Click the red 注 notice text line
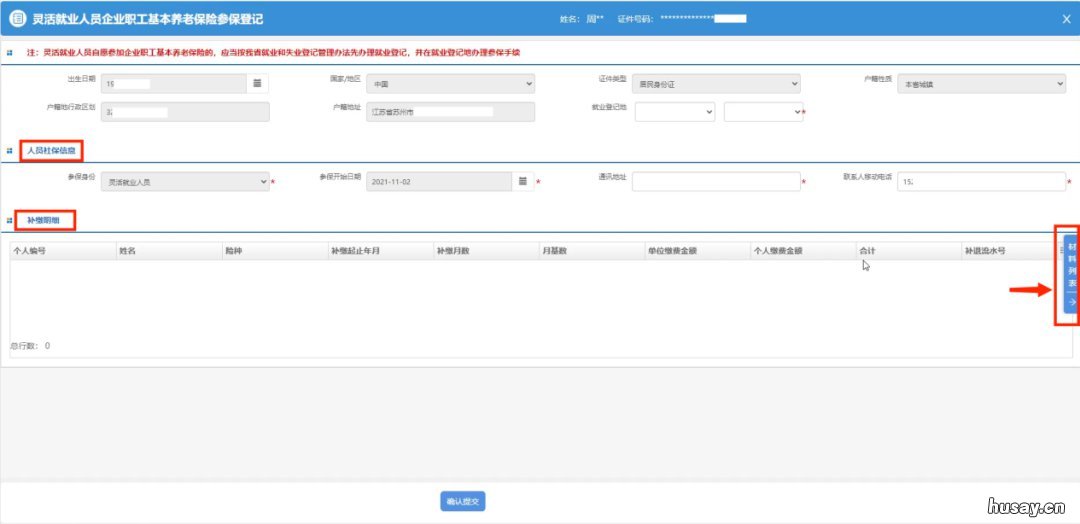Image resolution: width=1080 pixels, height=524 pixels. (273, 52)
